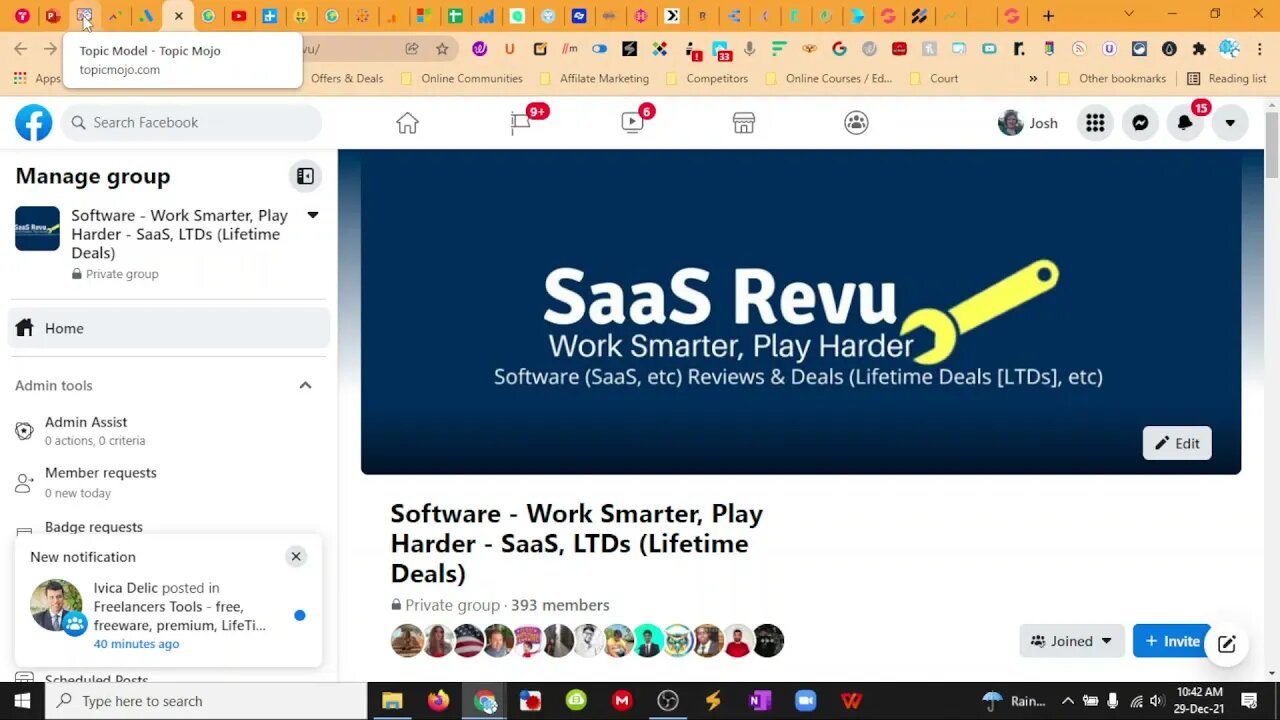
Task: Collapse the Admin tools section
Action: pyautogui.click(x=305, y=385)
